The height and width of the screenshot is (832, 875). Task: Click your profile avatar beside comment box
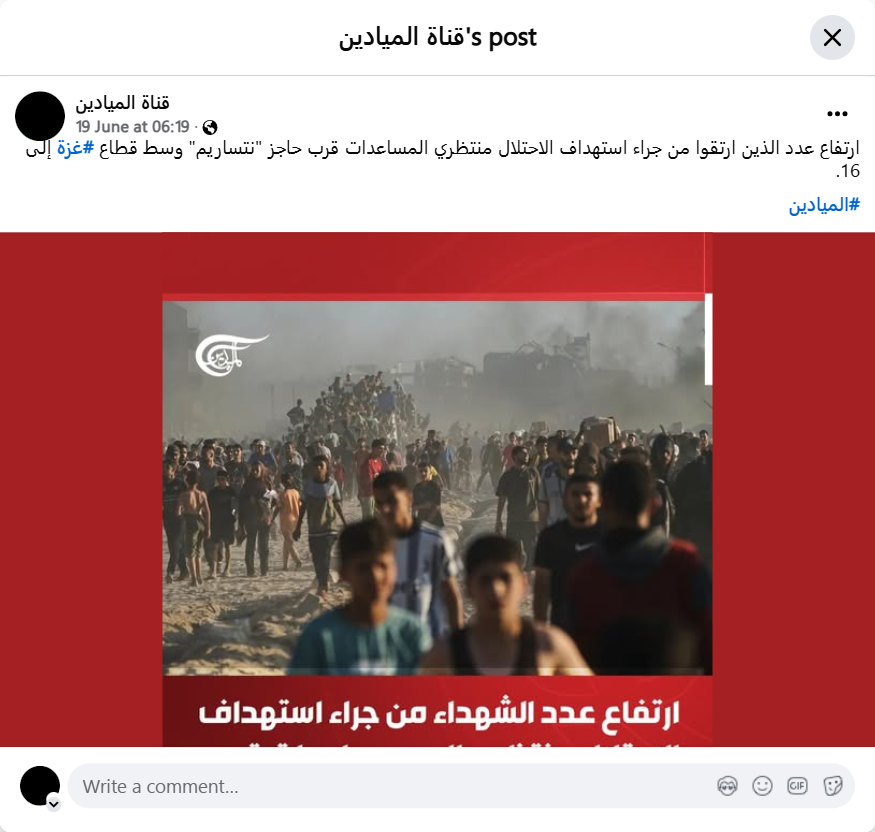[x=40, y=786]
